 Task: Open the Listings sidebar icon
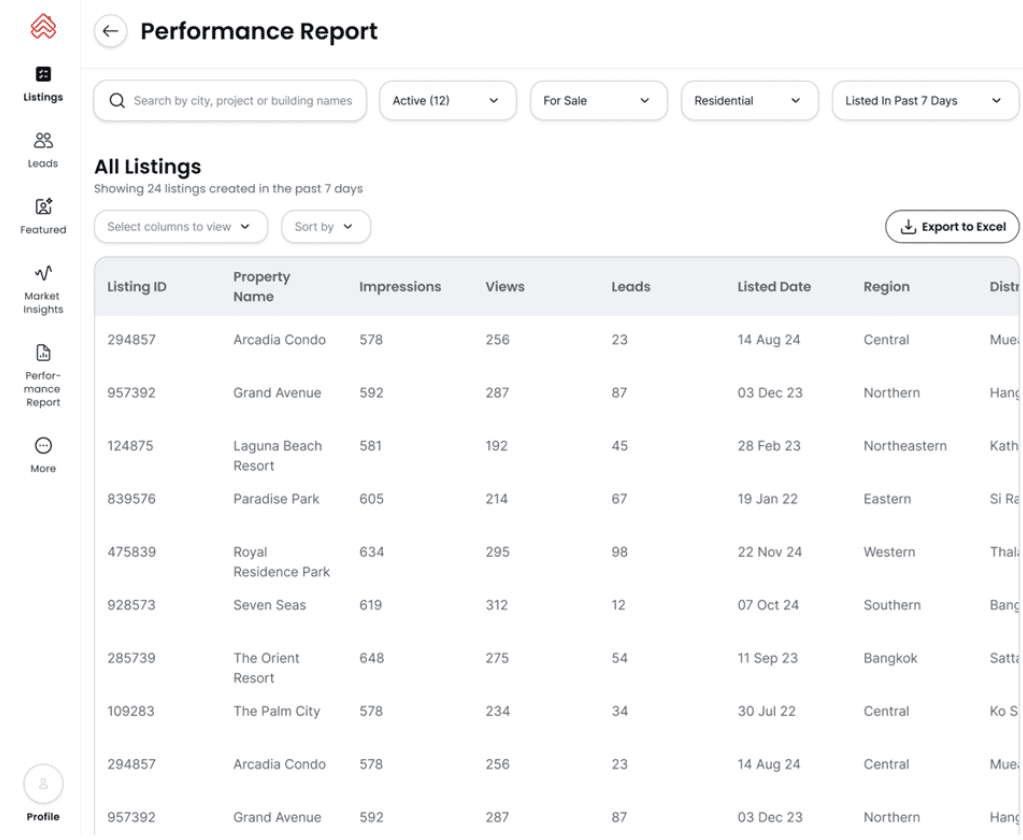43,74
